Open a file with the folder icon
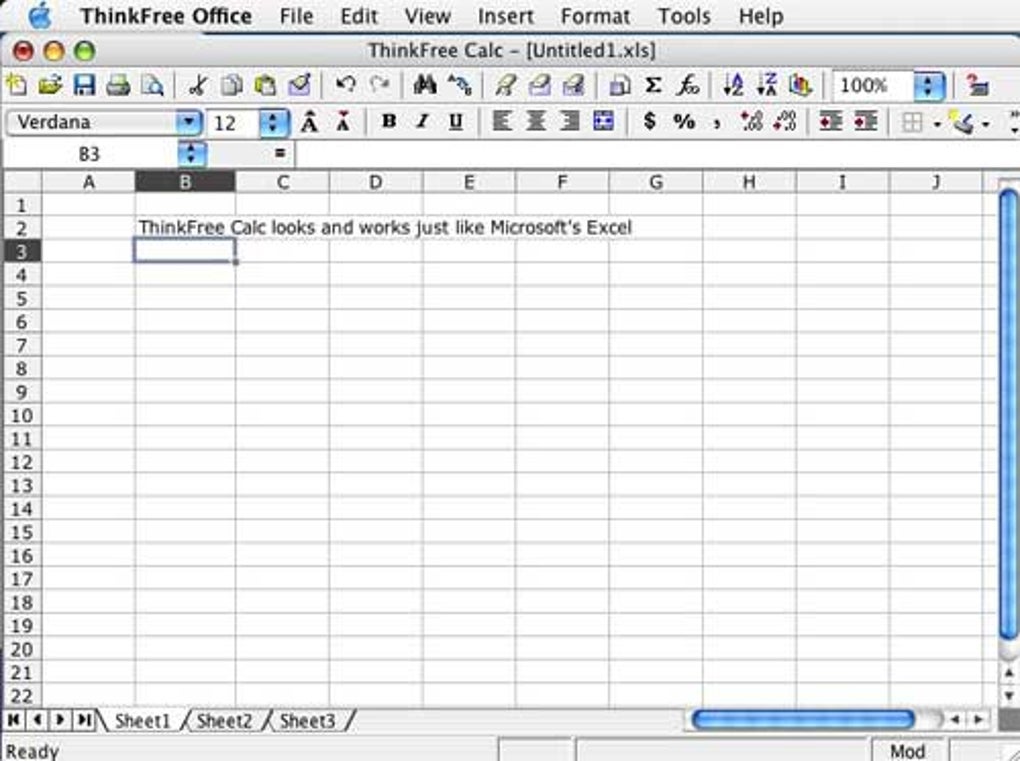This screenshot has height=761, width=1020. click(x=50, y=85)
